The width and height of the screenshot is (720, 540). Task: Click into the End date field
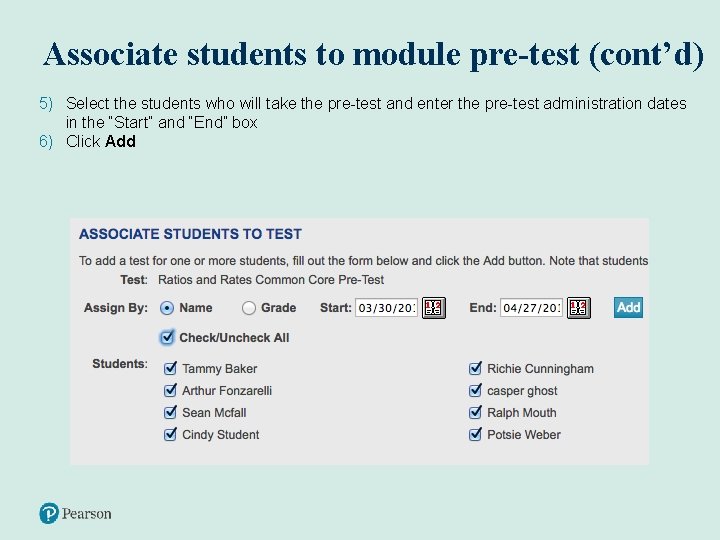pyautogui.click(x=530, y=308)
